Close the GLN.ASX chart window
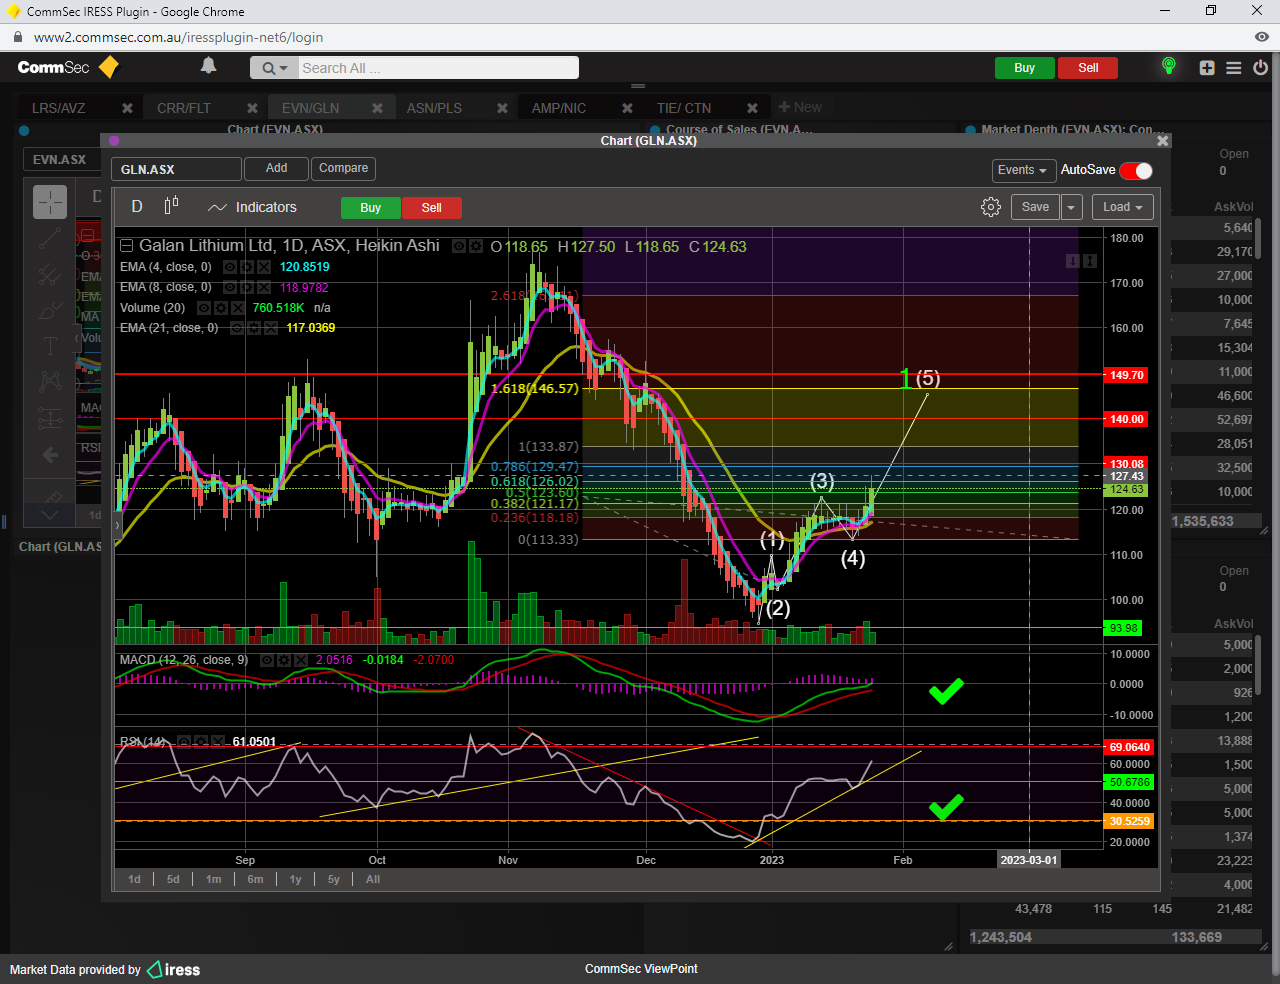Image resolution: width=1280 pixels, height=984 pixels. pyautogui.click(x=1162, y=141)
